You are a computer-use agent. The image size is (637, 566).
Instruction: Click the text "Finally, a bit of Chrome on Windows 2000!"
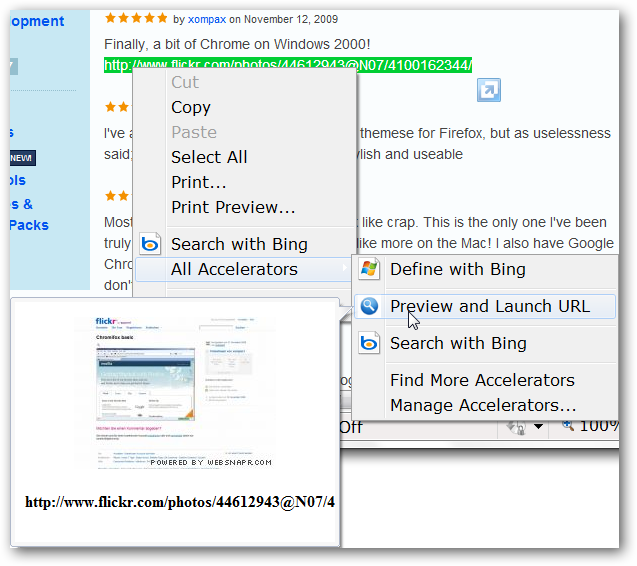point(237,44)
